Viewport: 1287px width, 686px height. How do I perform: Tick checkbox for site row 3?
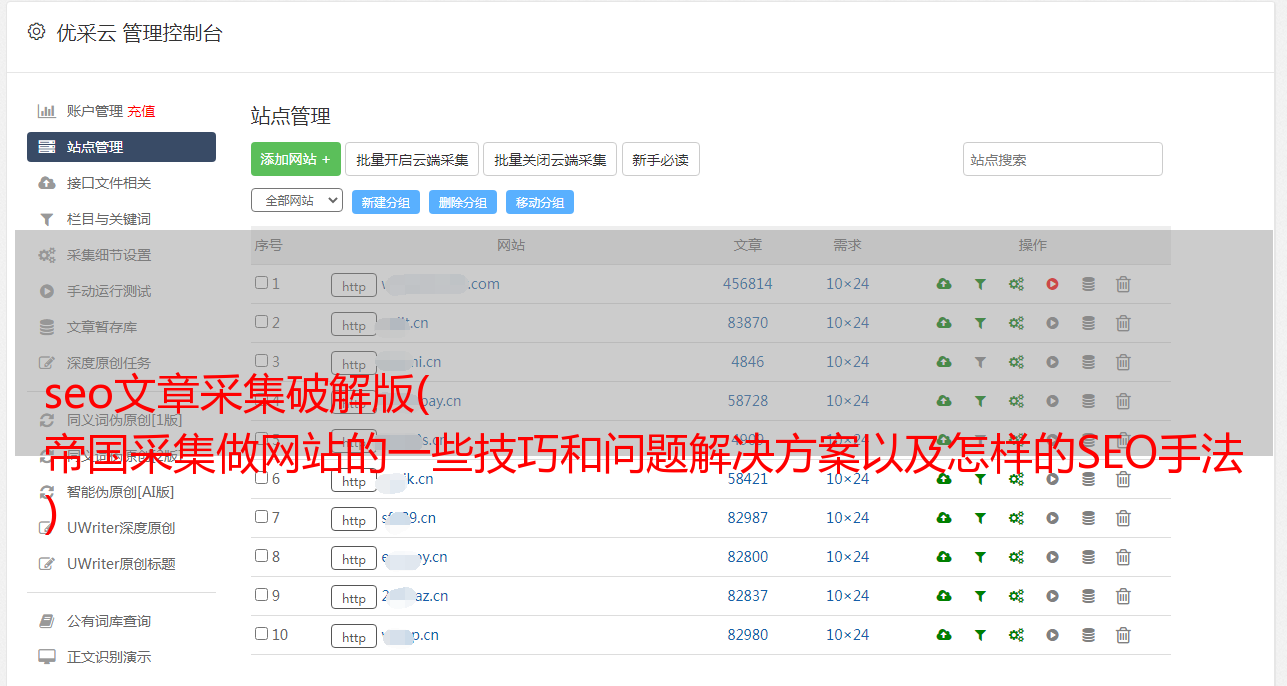click(x=261, y=361)
